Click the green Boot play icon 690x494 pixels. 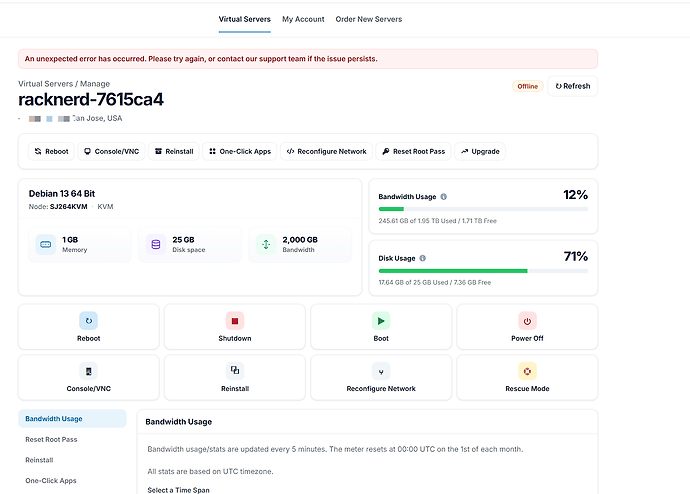pos(381,321)
